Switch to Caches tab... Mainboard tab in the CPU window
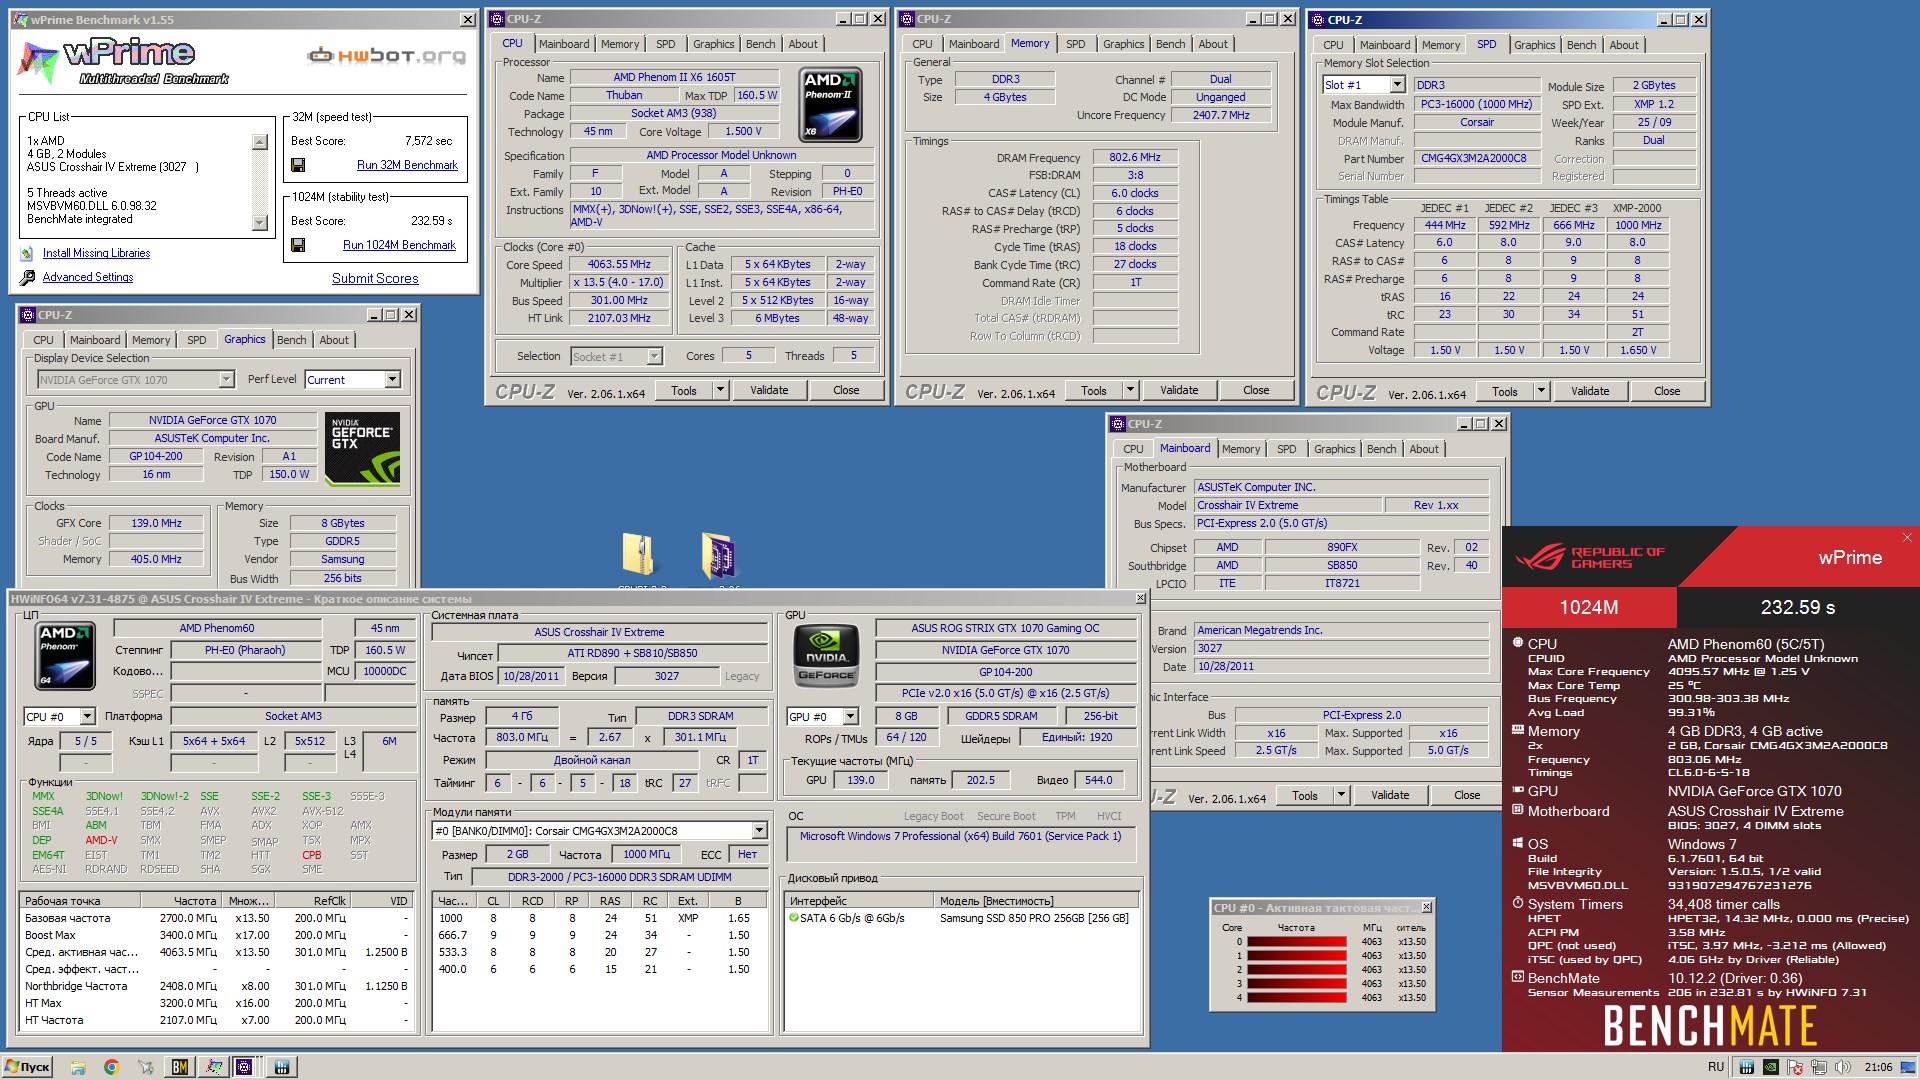Image resolution: width=1920 pixels, height=1080 pixels. (564, 44)
